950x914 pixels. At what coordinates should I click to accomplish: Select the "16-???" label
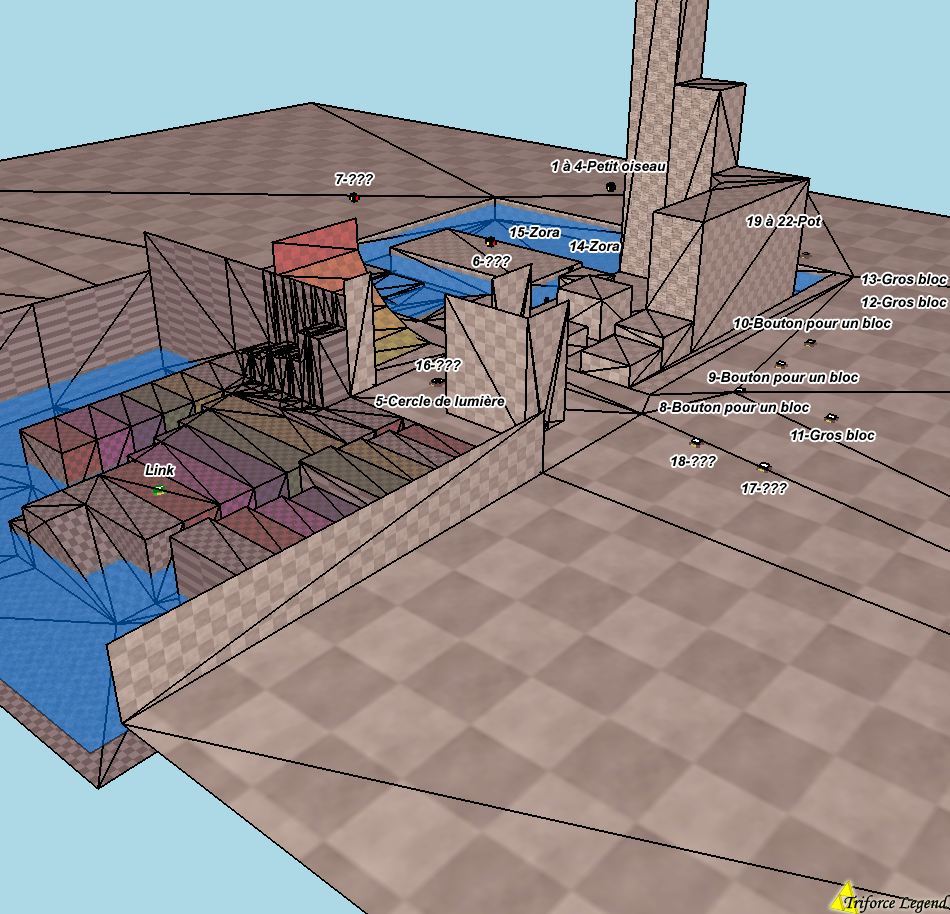coord(438,365)
